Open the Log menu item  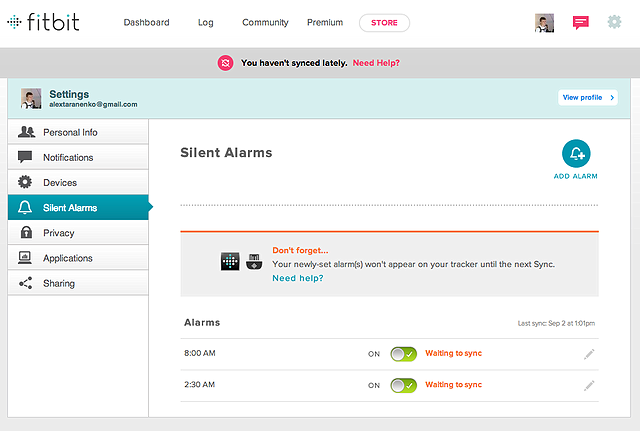[x=206, y=23]
